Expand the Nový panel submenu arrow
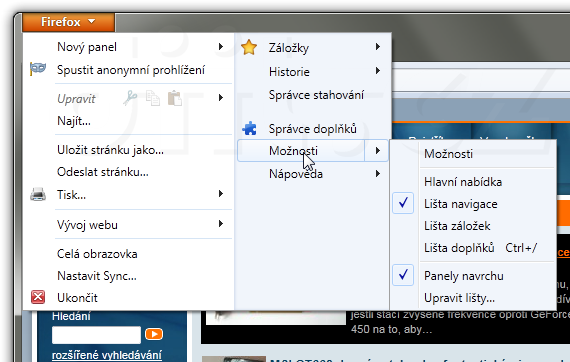Image resolution: width=570 pixels, height=362 pixels. click(x=221, y=47)
